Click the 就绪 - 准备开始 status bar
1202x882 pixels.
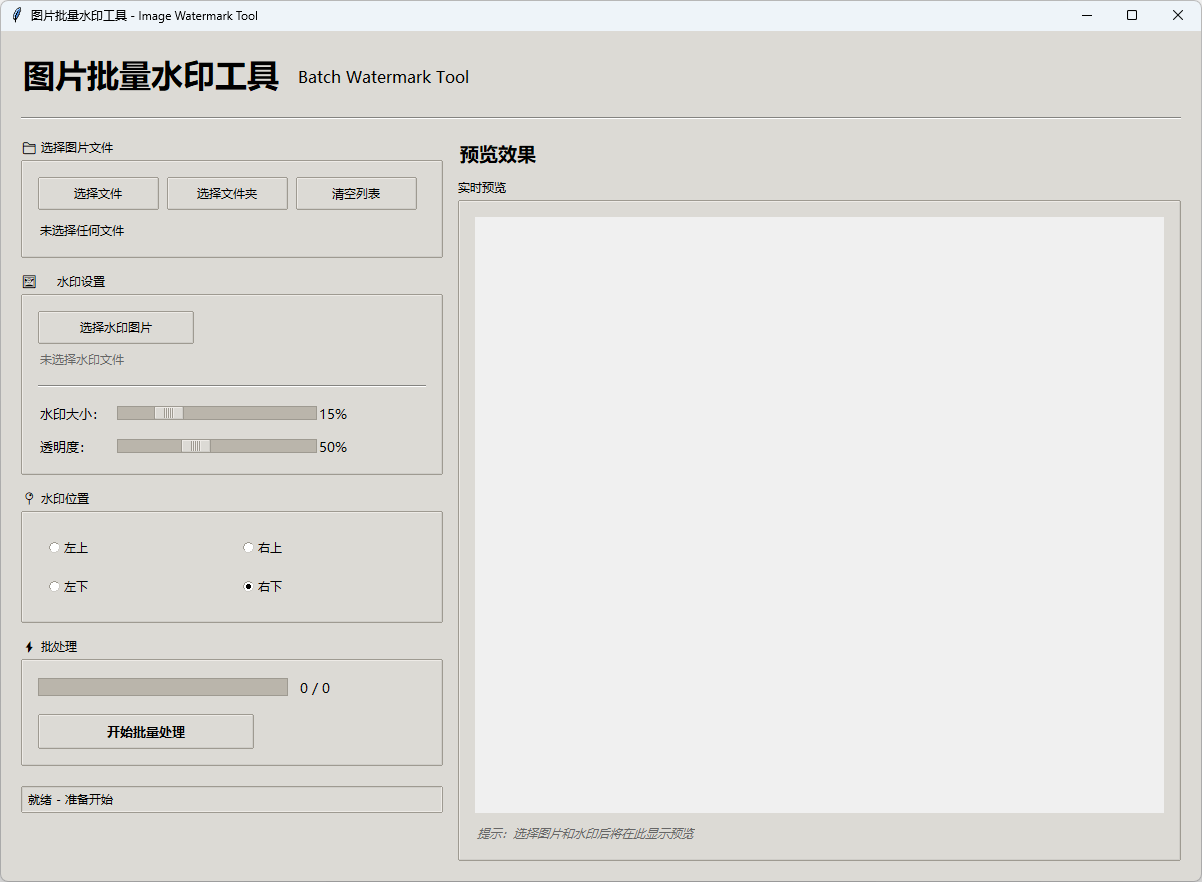pyautogui.click(x=232, y=800)
